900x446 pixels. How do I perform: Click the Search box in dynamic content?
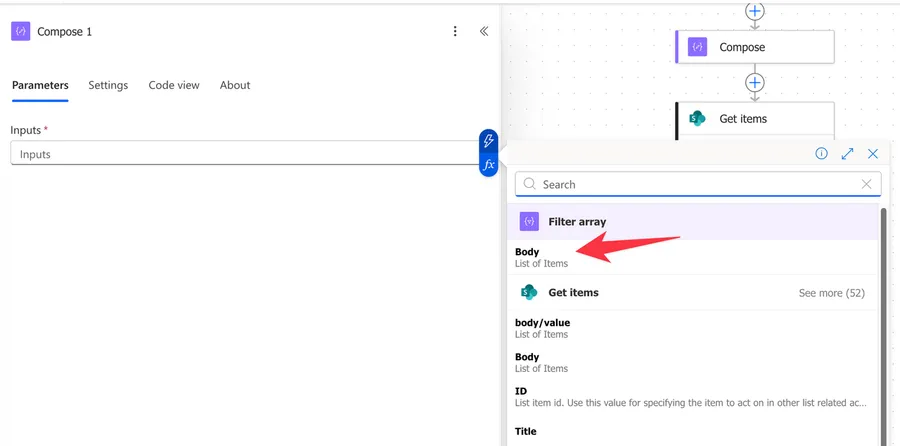(690, 184)
